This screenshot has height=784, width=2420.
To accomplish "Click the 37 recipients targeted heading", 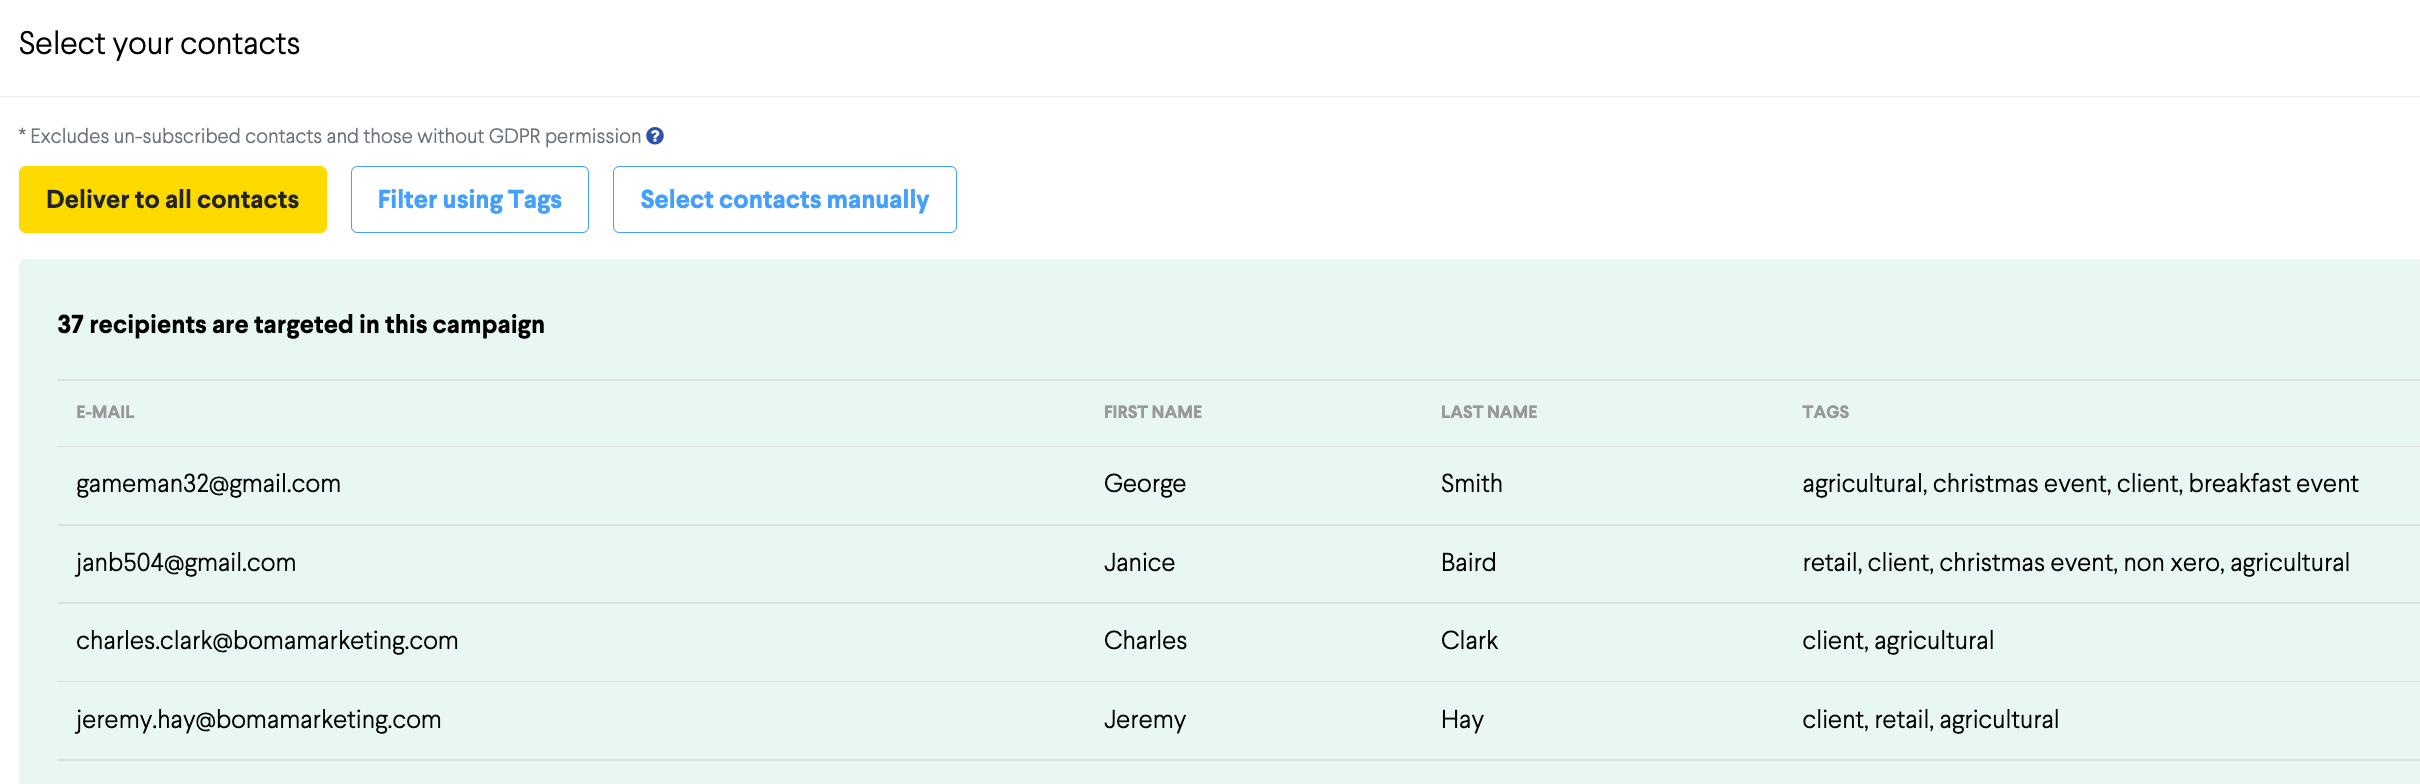I will coord(301,325).
